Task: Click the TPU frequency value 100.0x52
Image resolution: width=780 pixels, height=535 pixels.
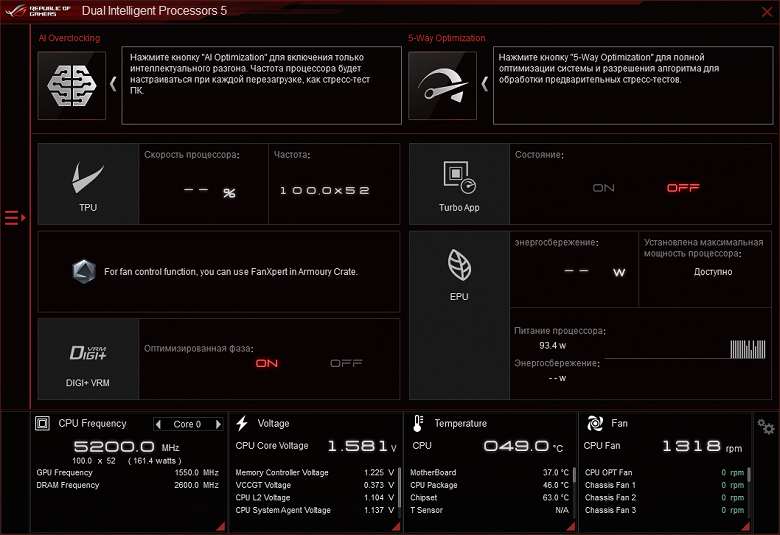Action: pyautogui.click(x=325, y=191)
